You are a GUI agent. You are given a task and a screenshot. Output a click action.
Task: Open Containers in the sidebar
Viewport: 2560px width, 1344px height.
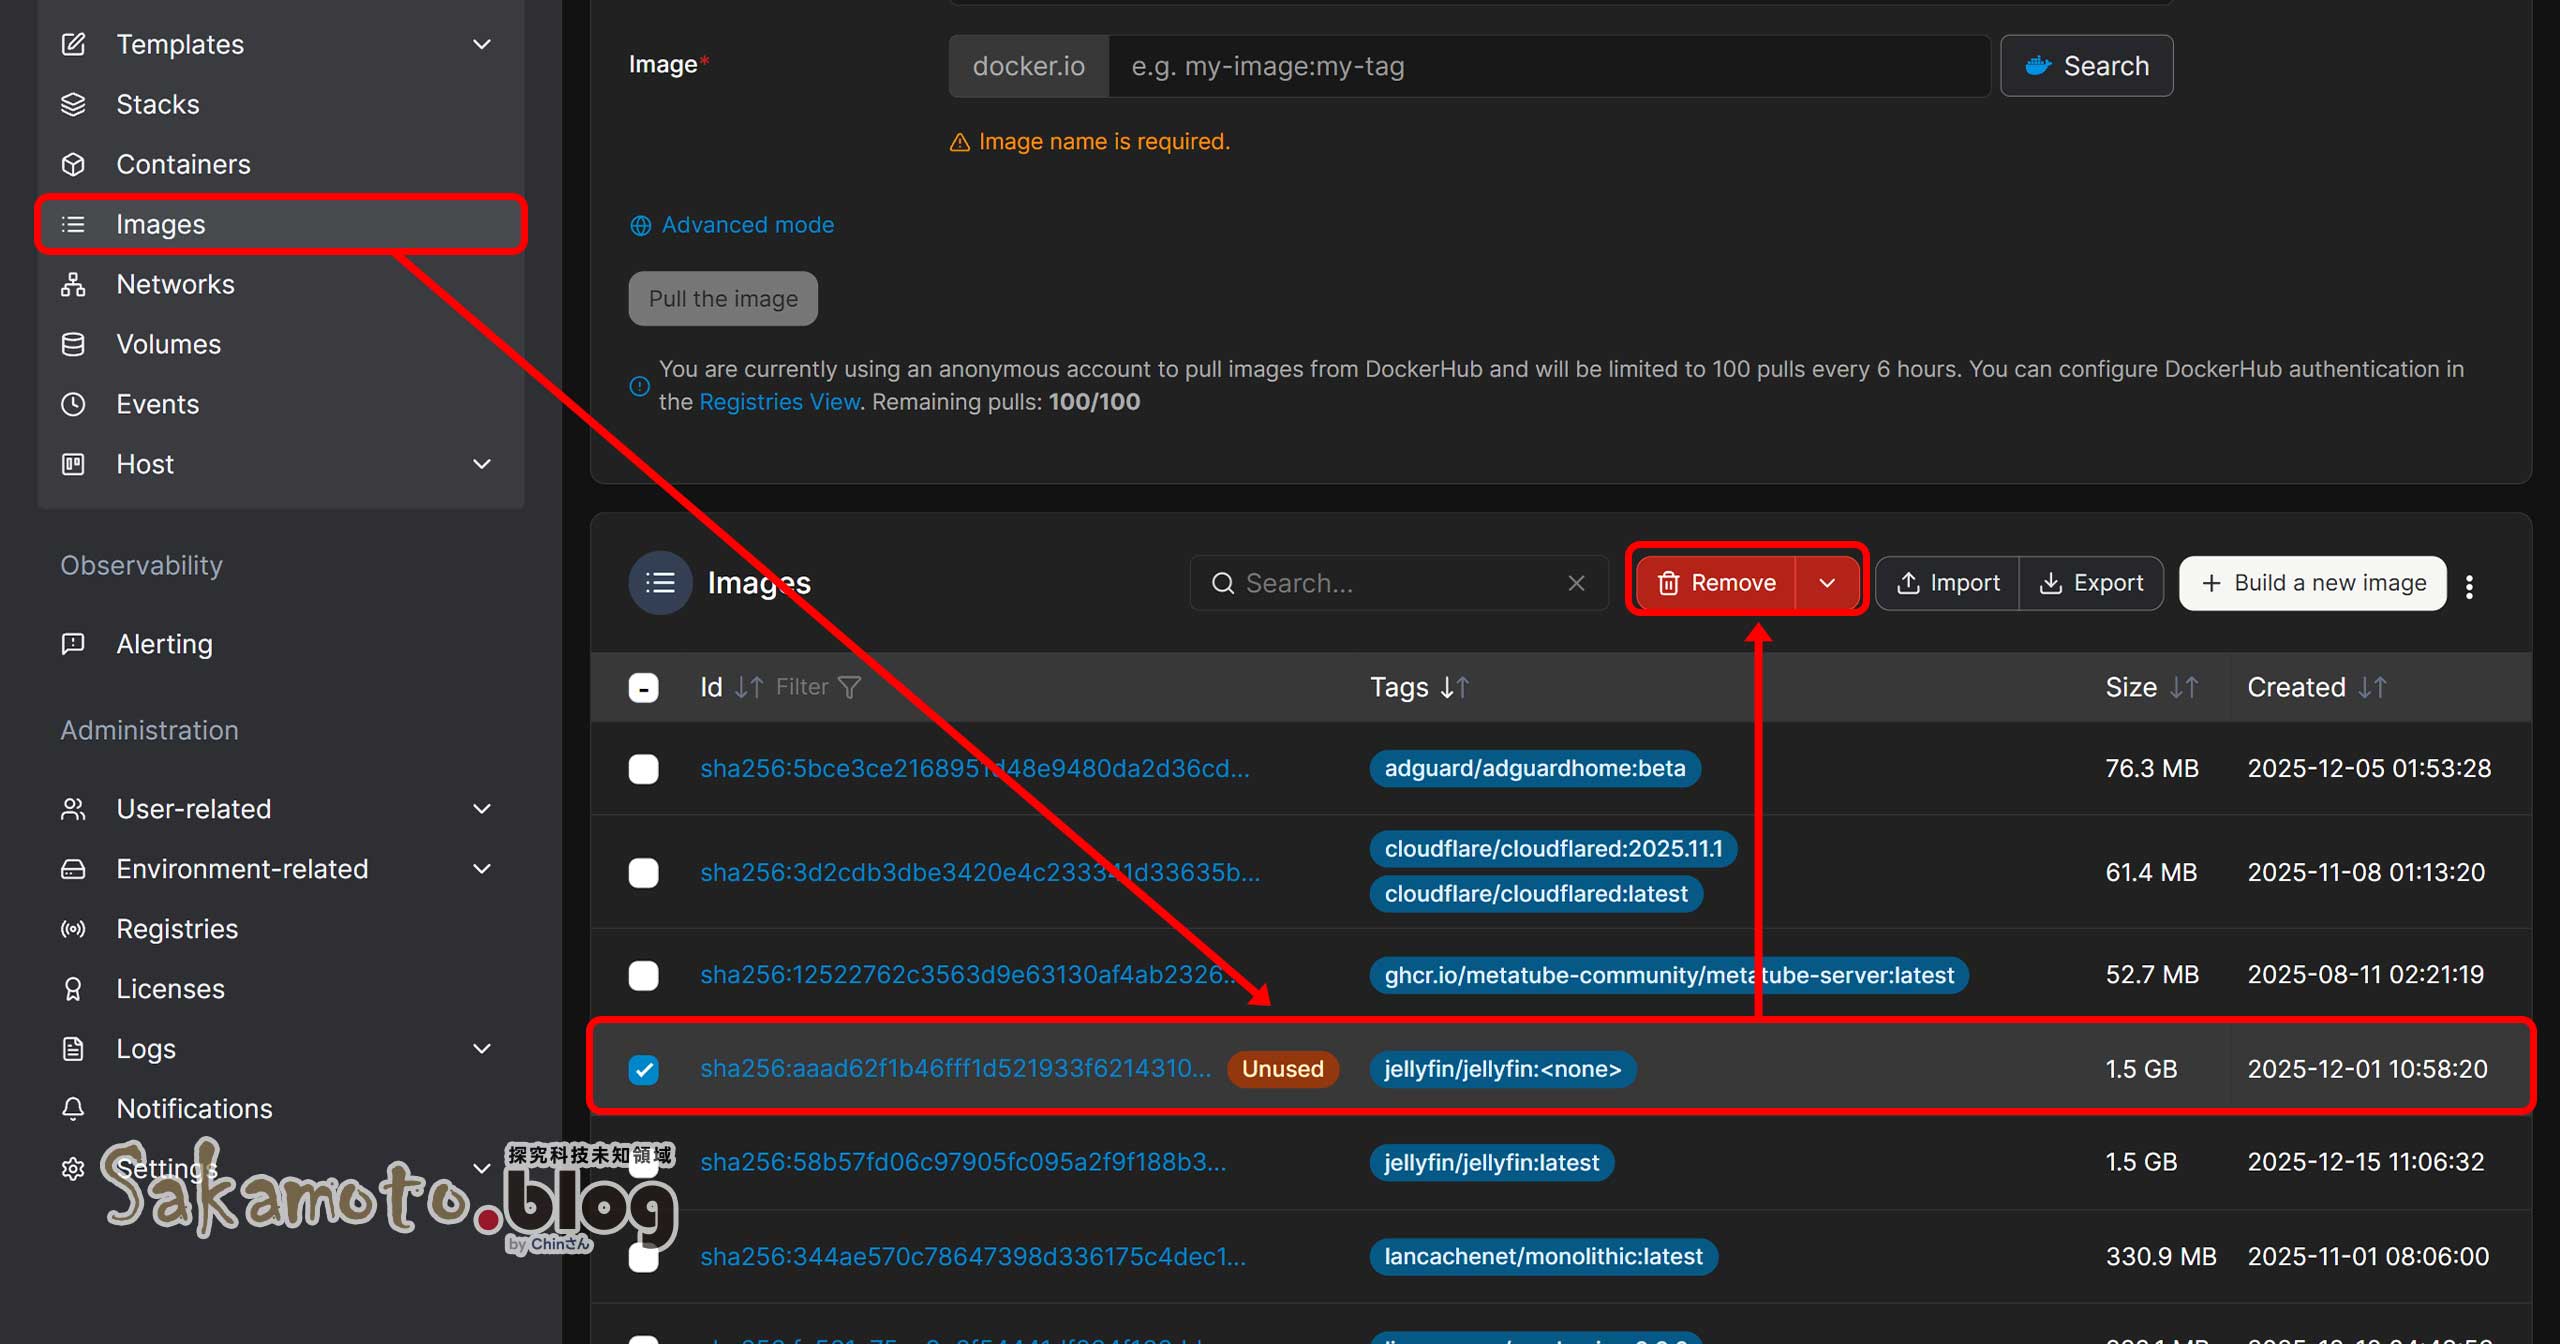point(183,164)
